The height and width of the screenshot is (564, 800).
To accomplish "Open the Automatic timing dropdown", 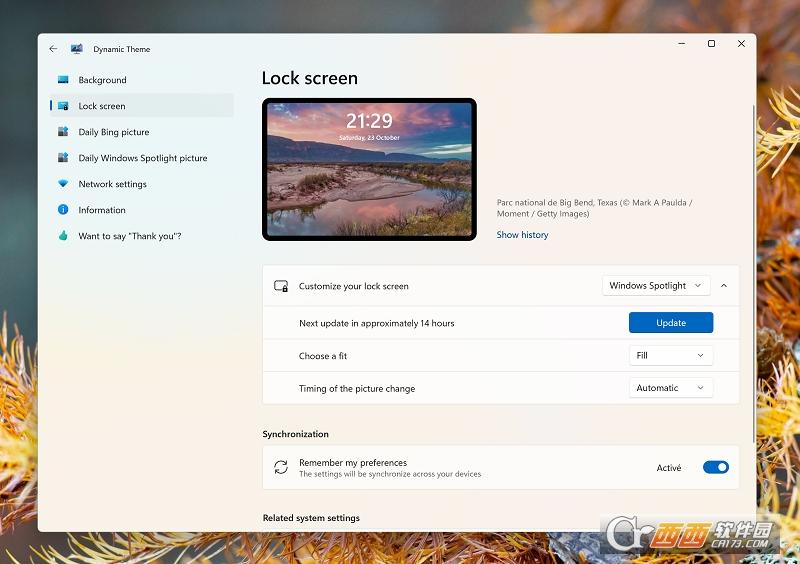I will [671, 388].
